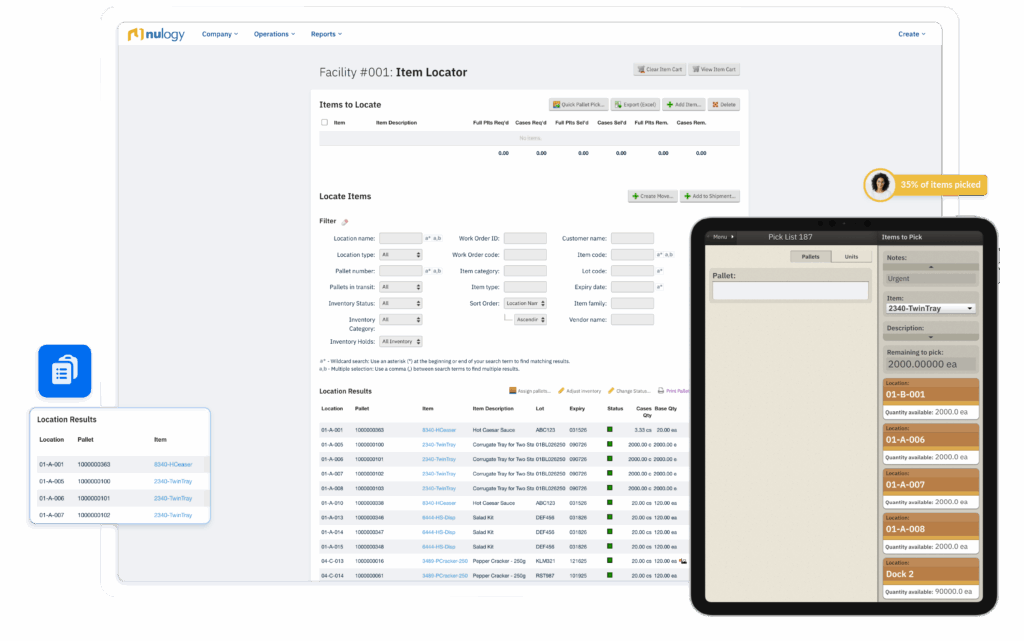Click the Assign pallets icon

pos(513,391)
